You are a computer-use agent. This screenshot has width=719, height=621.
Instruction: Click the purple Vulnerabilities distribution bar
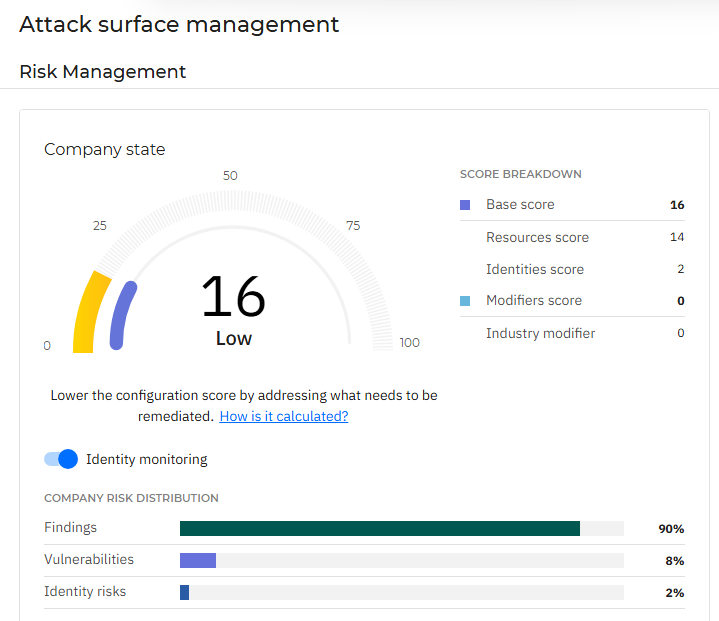click(x=198, y=561)
